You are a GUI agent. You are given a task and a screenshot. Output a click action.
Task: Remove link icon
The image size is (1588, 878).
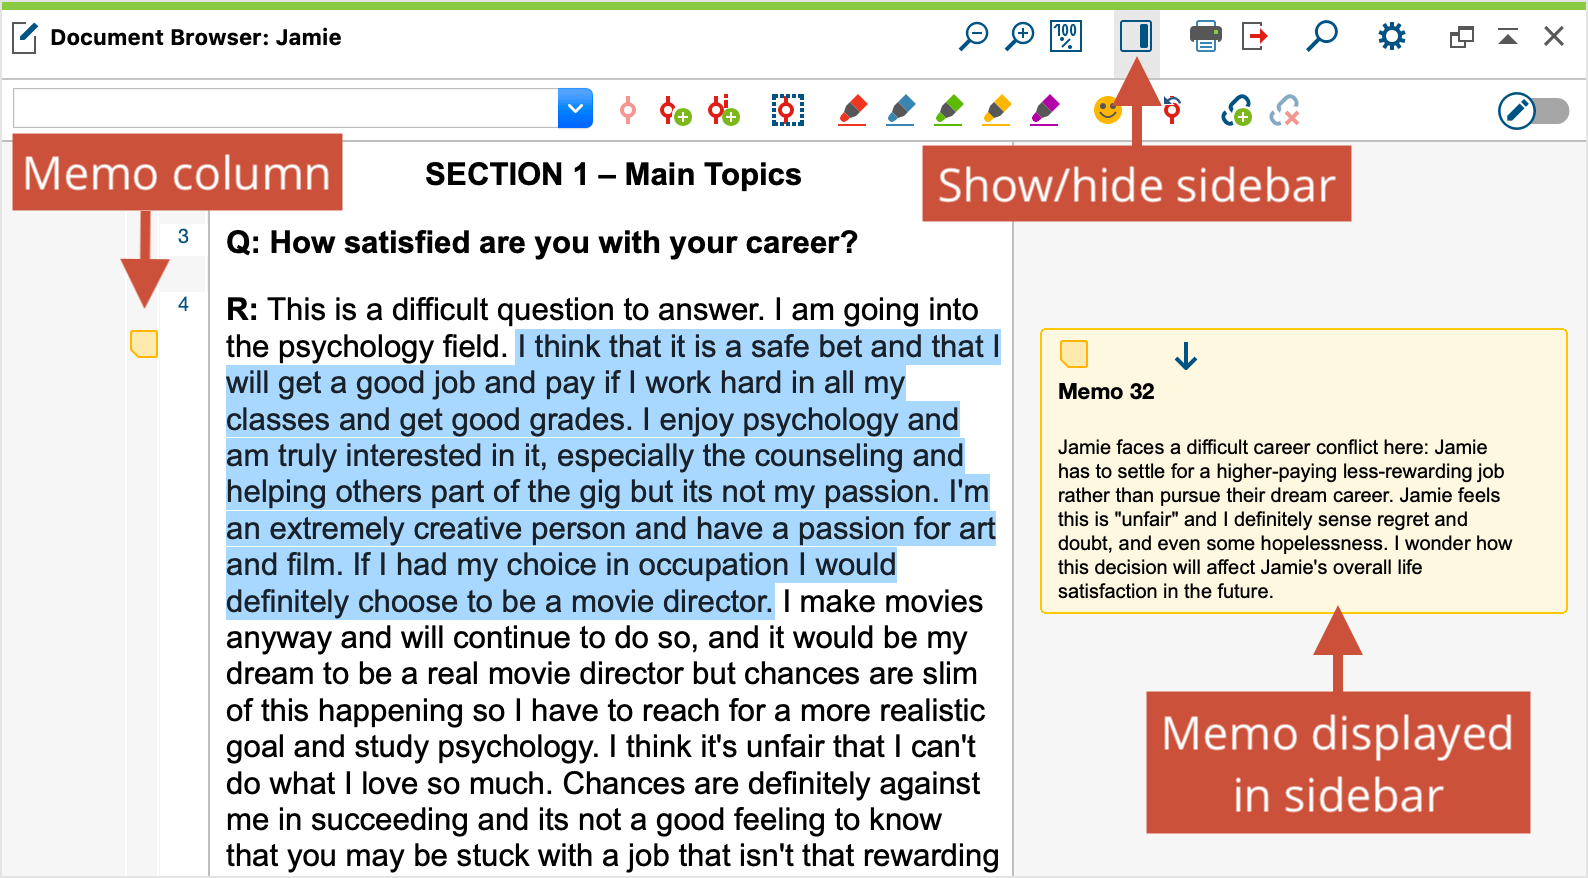[1285, 110]
